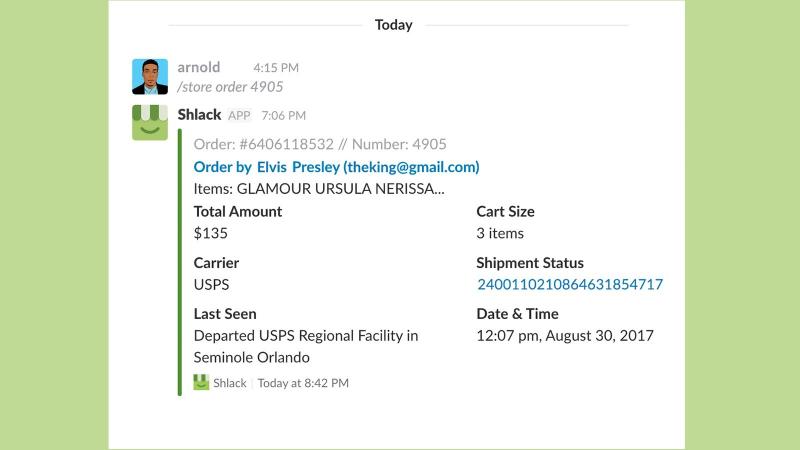Click the Shlack app avatar icon
The width and height of the screenshot is (800, 450).
[150, 122]
